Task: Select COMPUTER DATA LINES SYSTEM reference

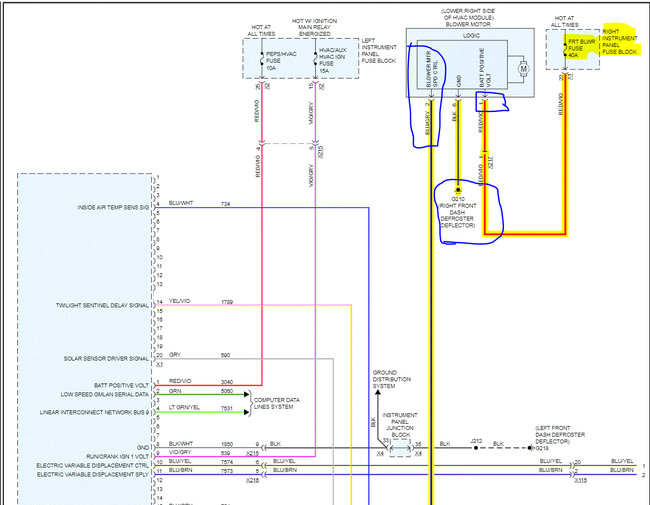Action: (276, 403)
